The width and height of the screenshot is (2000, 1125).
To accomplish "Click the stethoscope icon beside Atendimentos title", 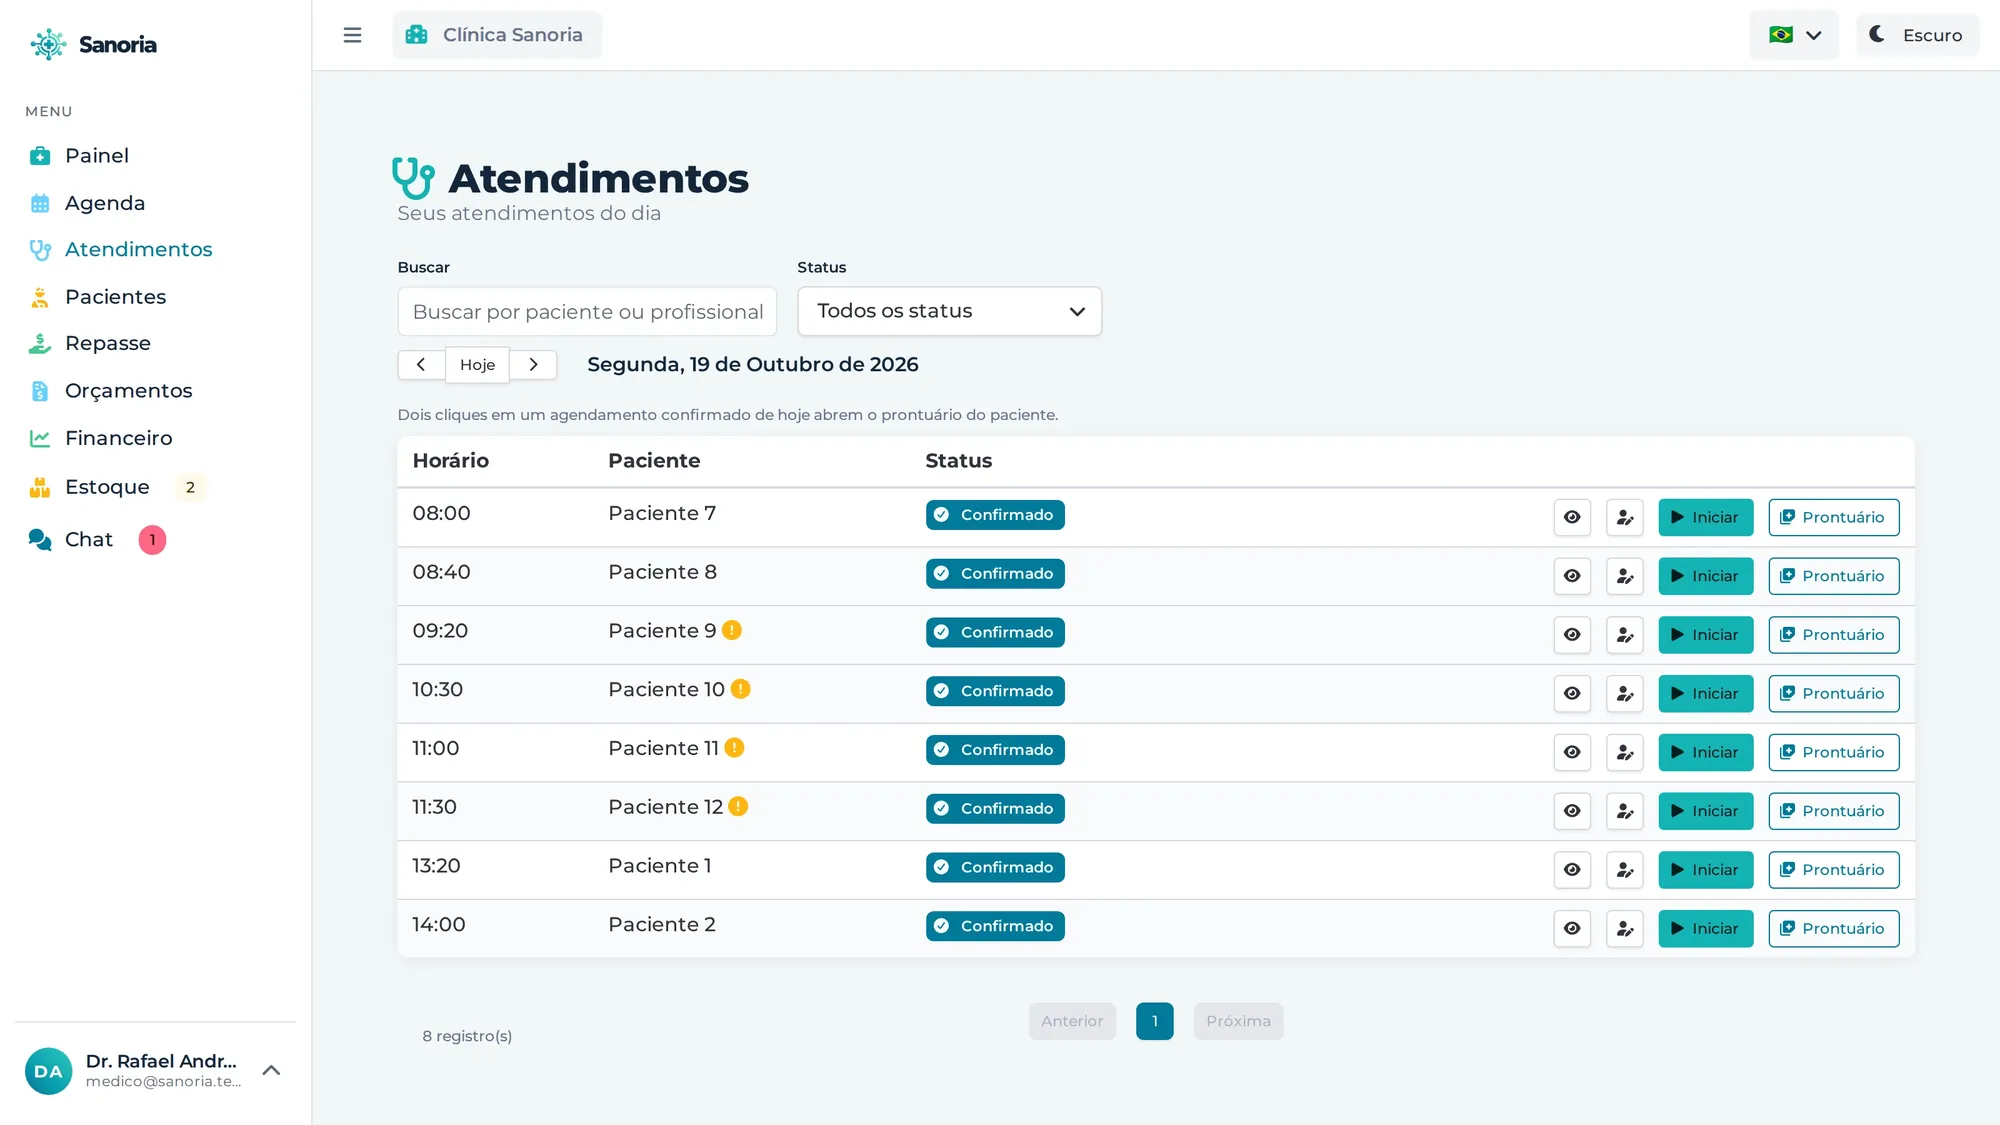I will pyautogui.click(x=413, y=178).
